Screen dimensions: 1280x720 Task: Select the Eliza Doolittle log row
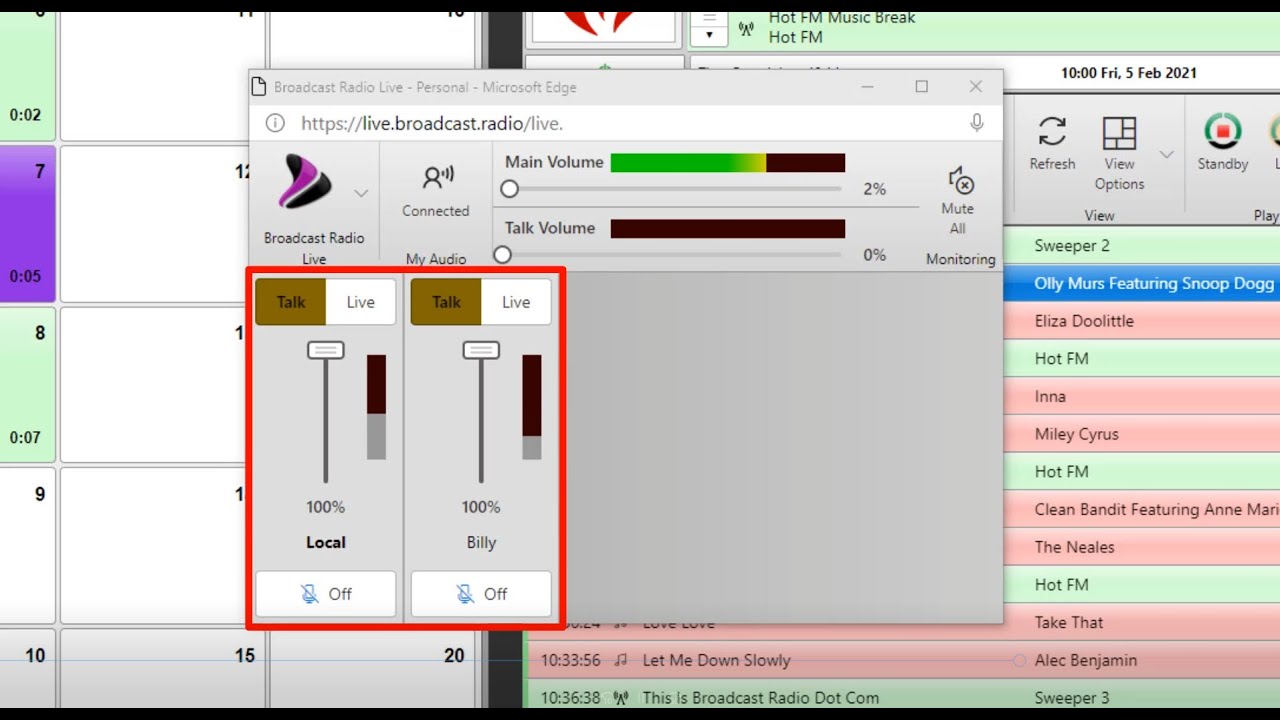1142,321
